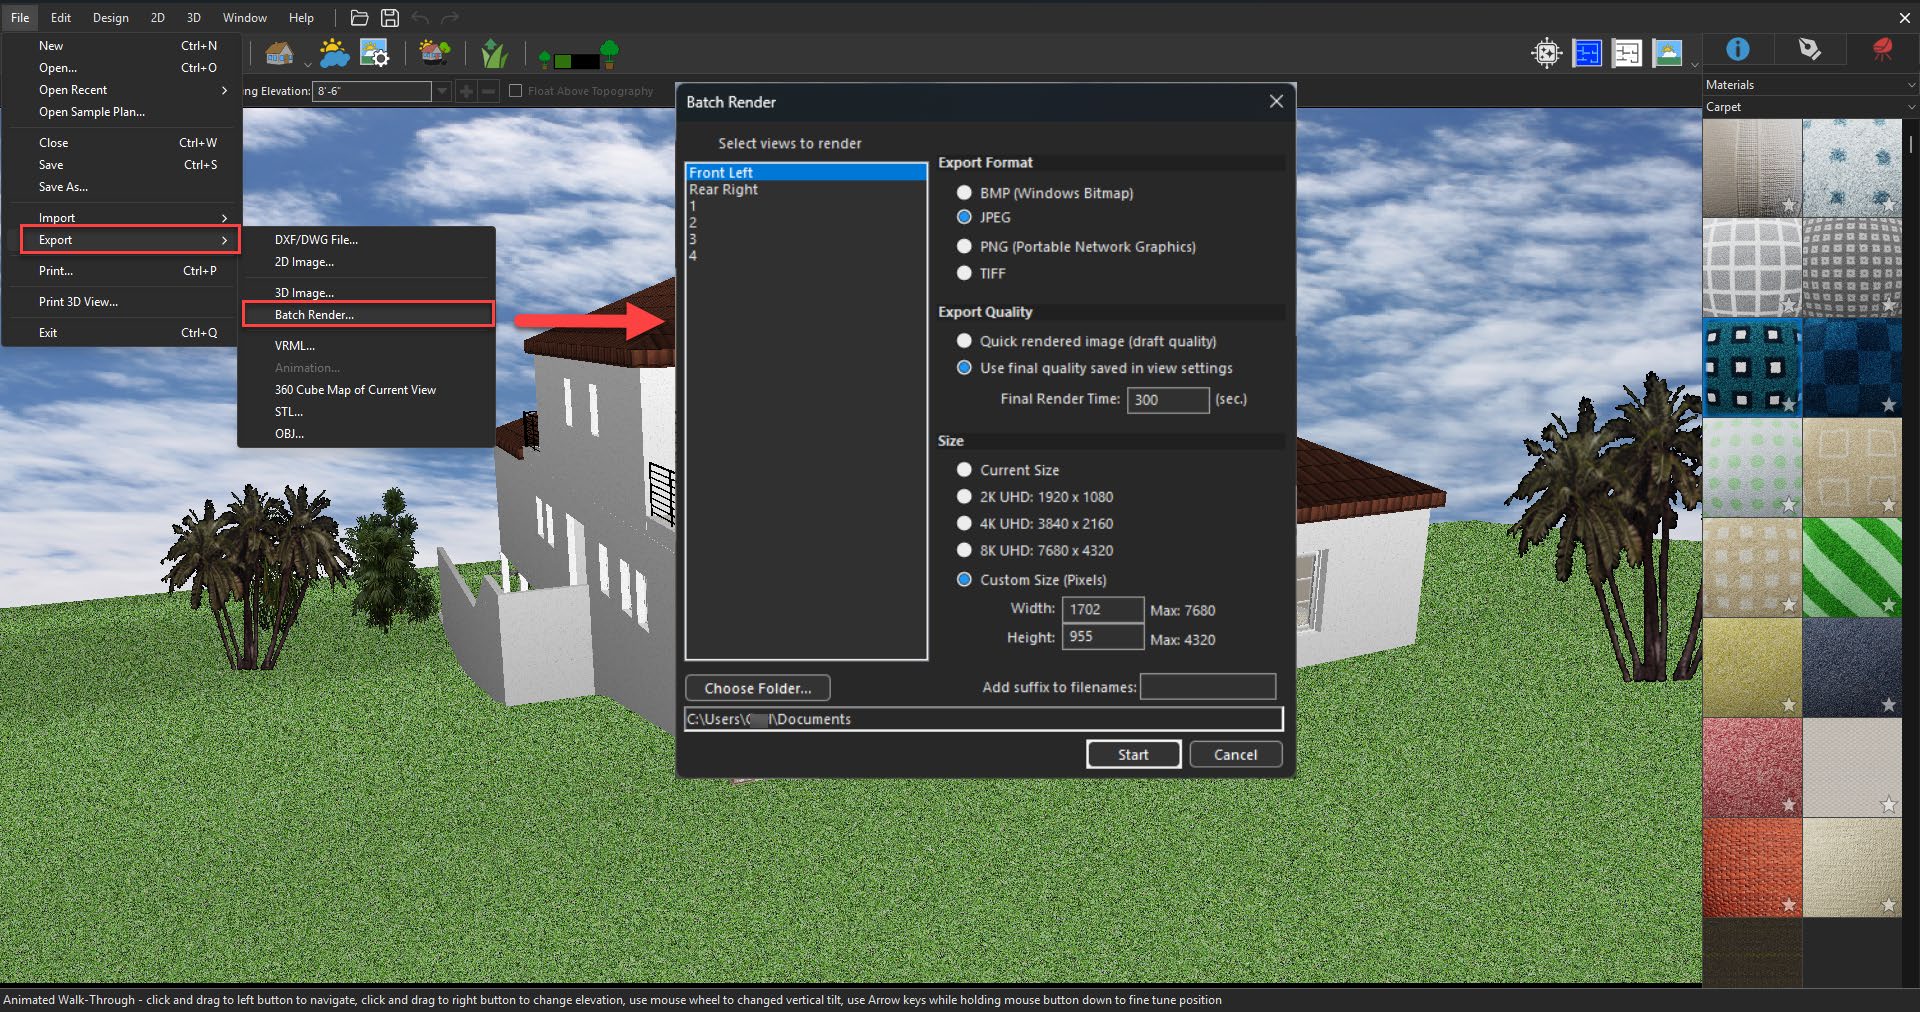This screenshot has width=1920, height=1012.
Task: Open the blue information panel icon
Action: click(x=1738, y=49)
